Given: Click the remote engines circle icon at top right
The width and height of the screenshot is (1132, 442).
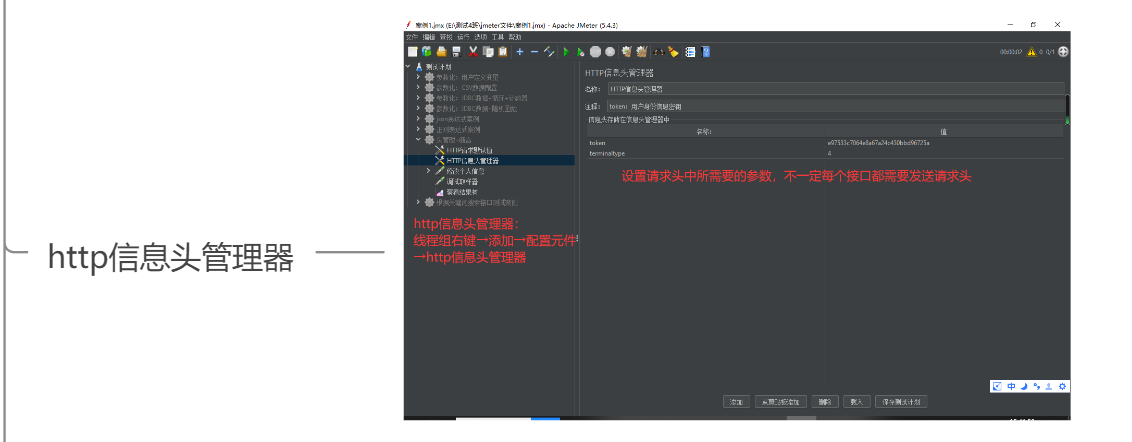Looking at the screenshot, I should tap(1063, 52).
